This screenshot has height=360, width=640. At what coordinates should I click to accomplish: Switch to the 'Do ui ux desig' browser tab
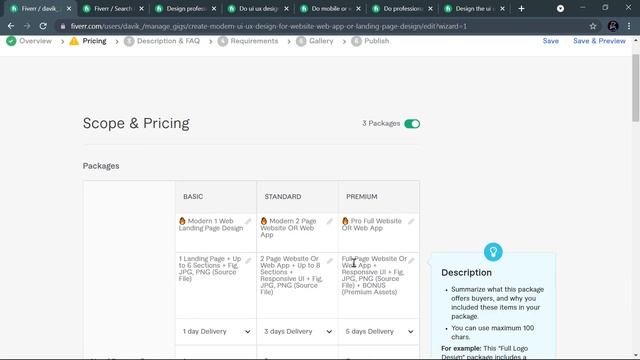click(258, 9)
